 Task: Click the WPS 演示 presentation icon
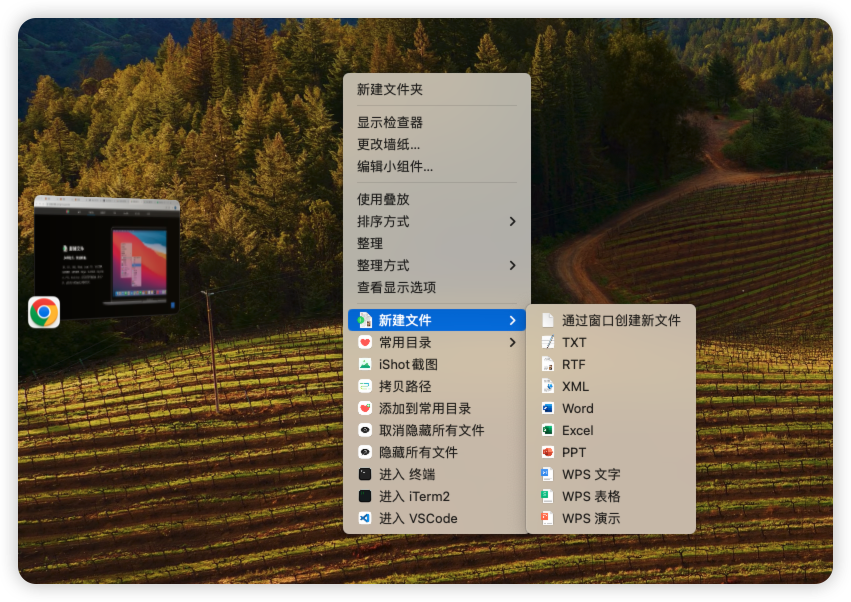pos(548,518)
